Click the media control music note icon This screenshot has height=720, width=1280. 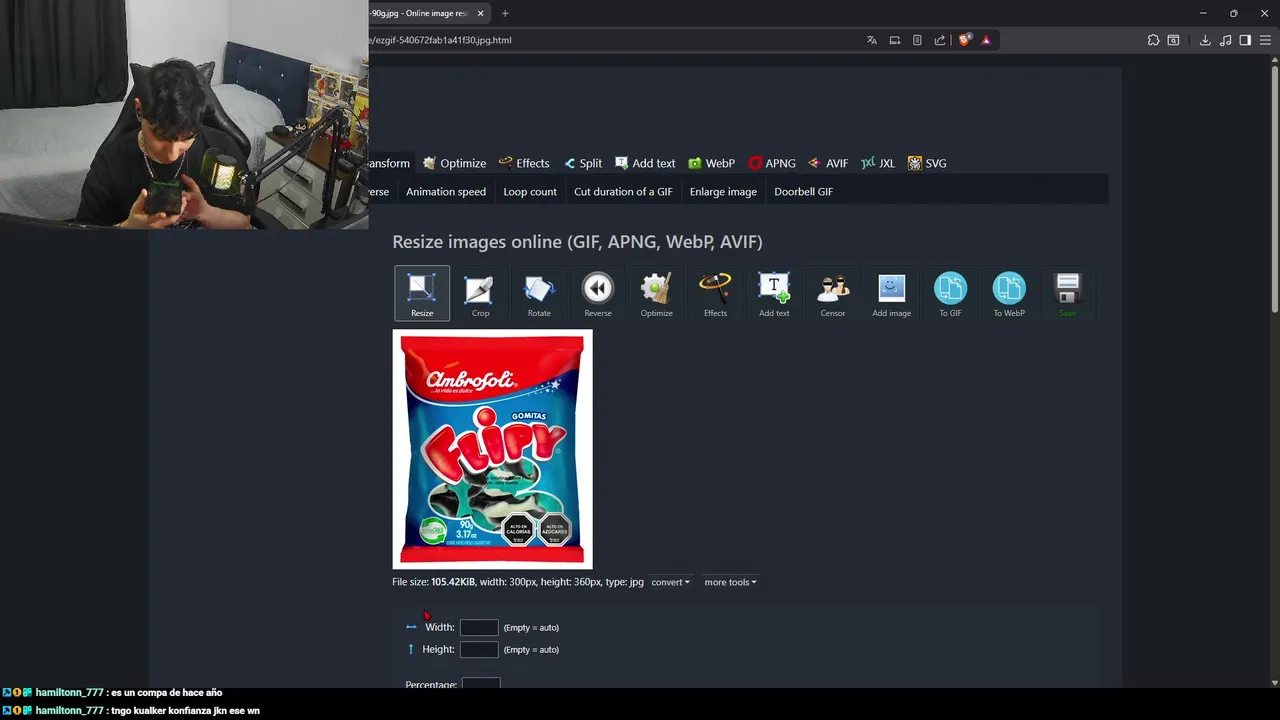(x=1225, y=40)
